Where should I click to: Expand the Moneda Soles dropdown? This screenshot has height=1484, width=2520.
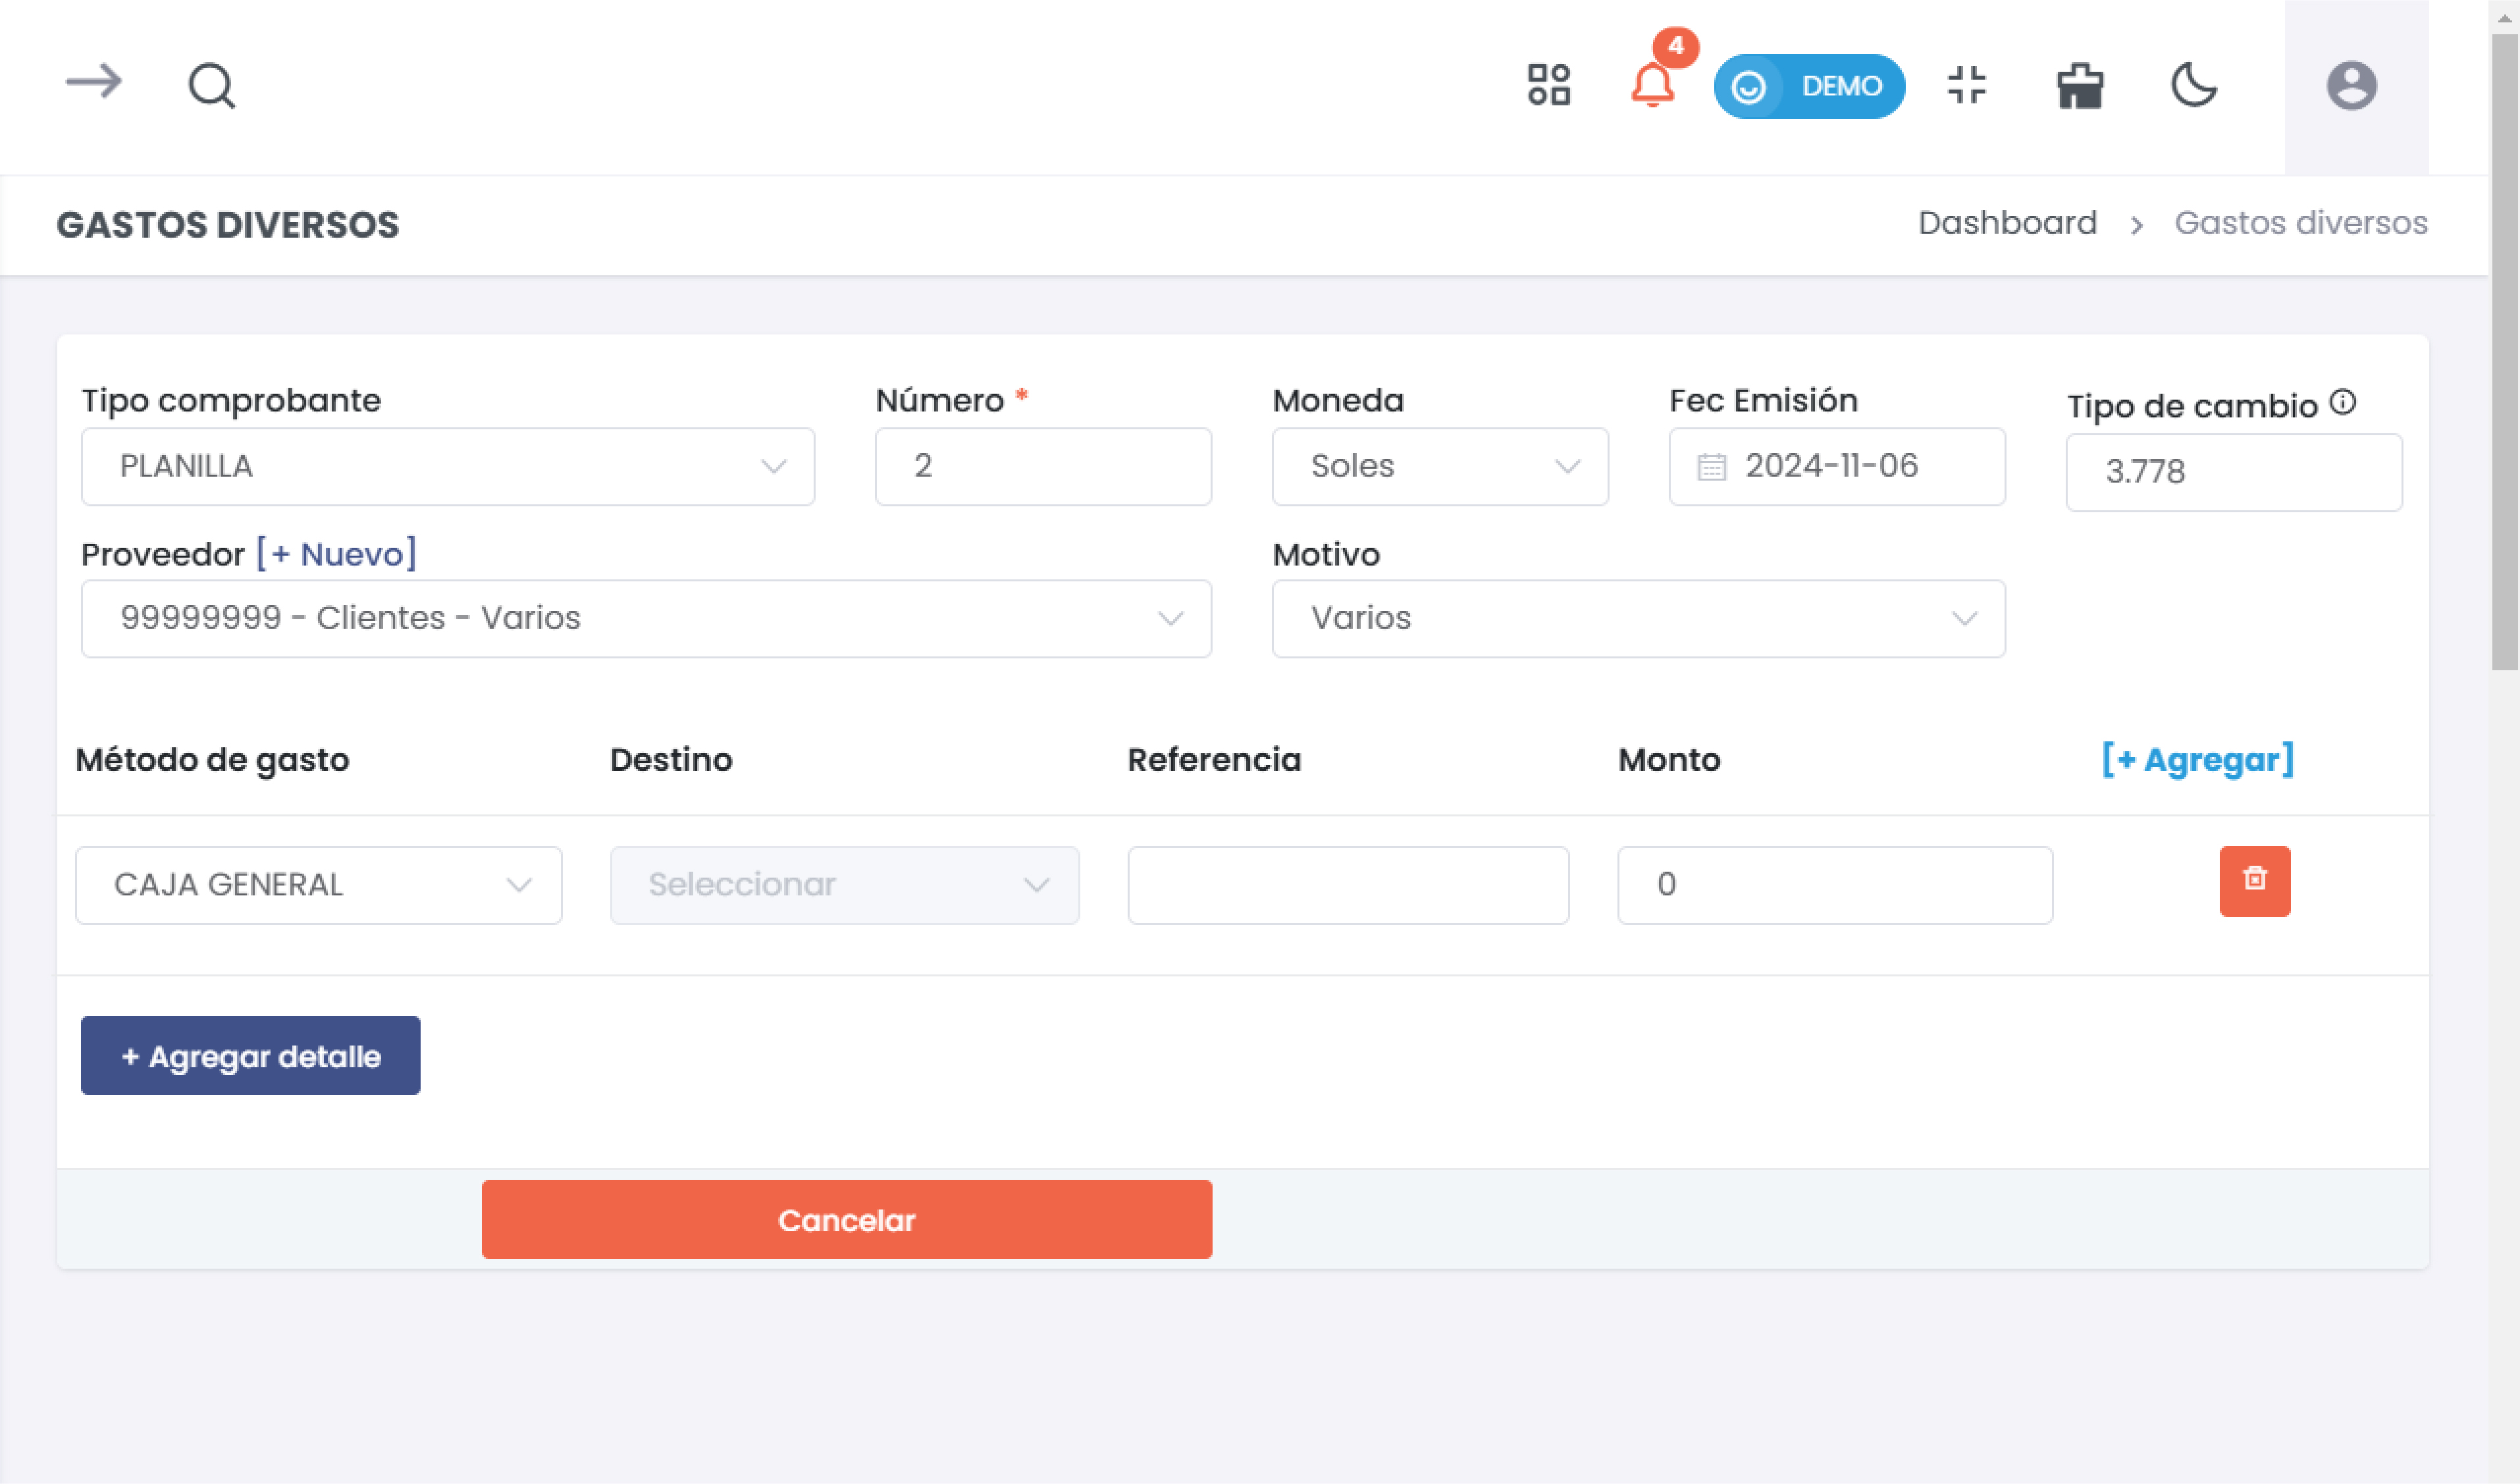click(x=1439, y=466)
